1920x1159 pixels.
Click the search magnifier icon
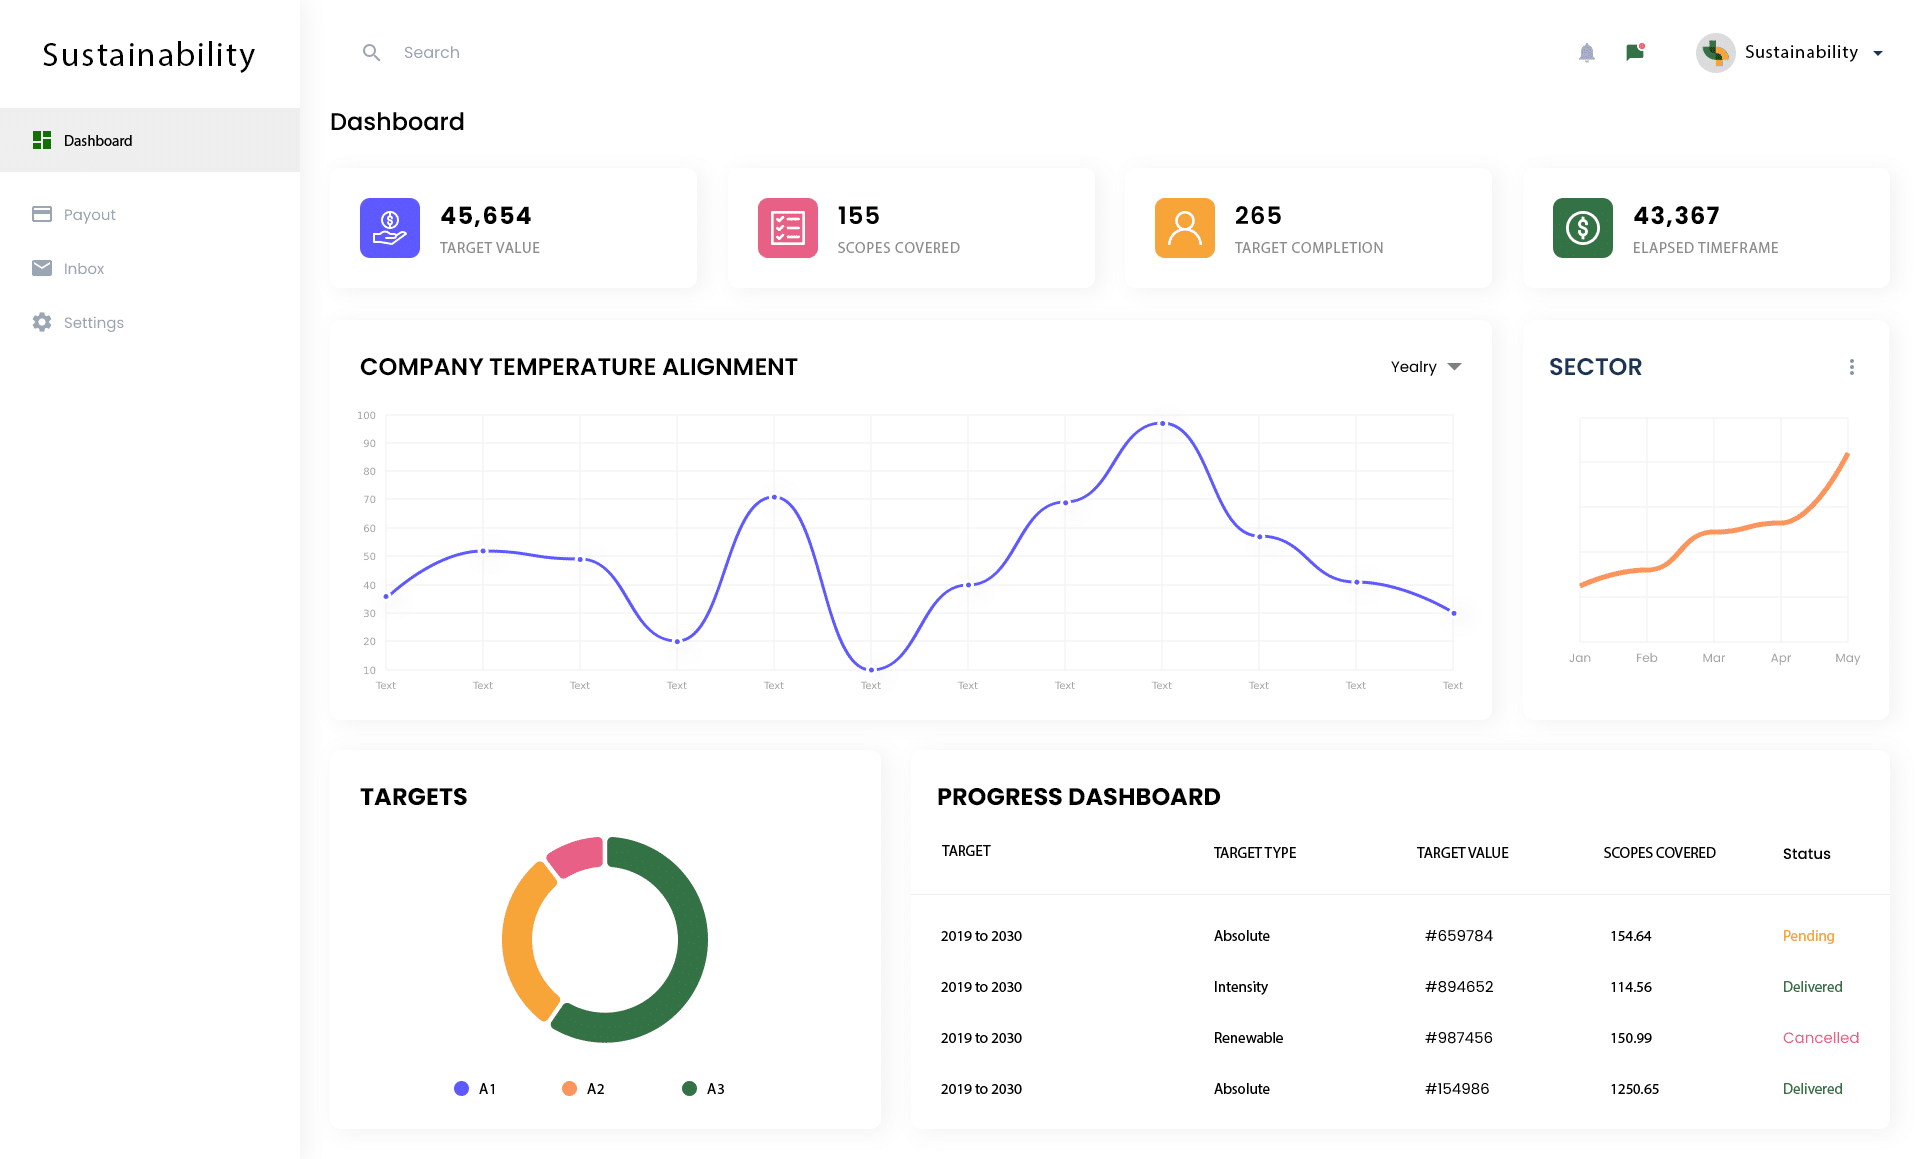[371, 52]
